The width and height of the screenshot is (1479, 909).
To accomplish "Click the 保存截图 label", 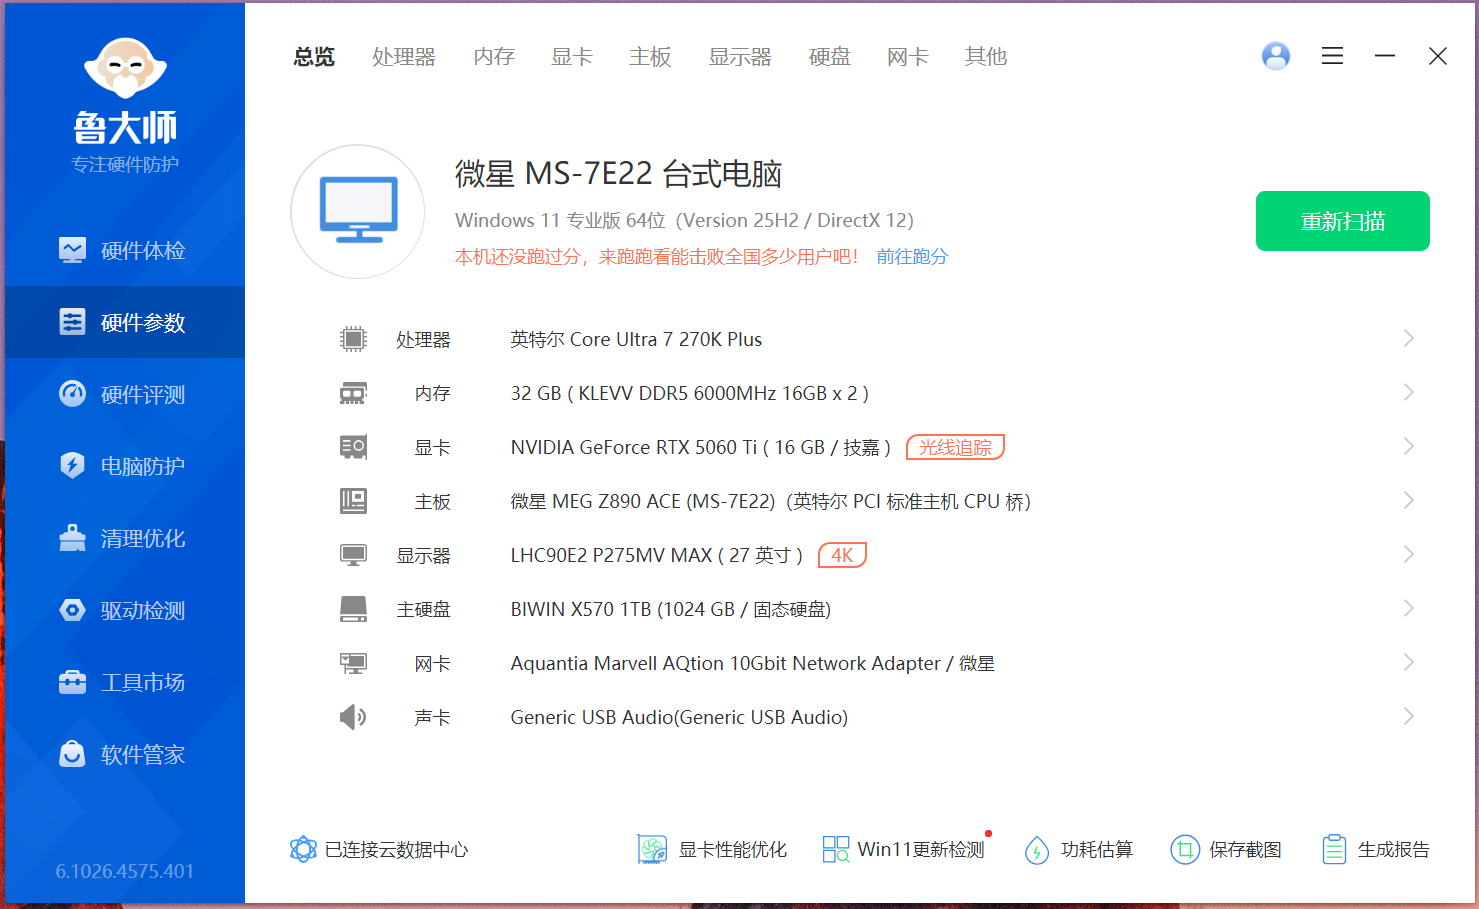I will tap(1245, 850).
